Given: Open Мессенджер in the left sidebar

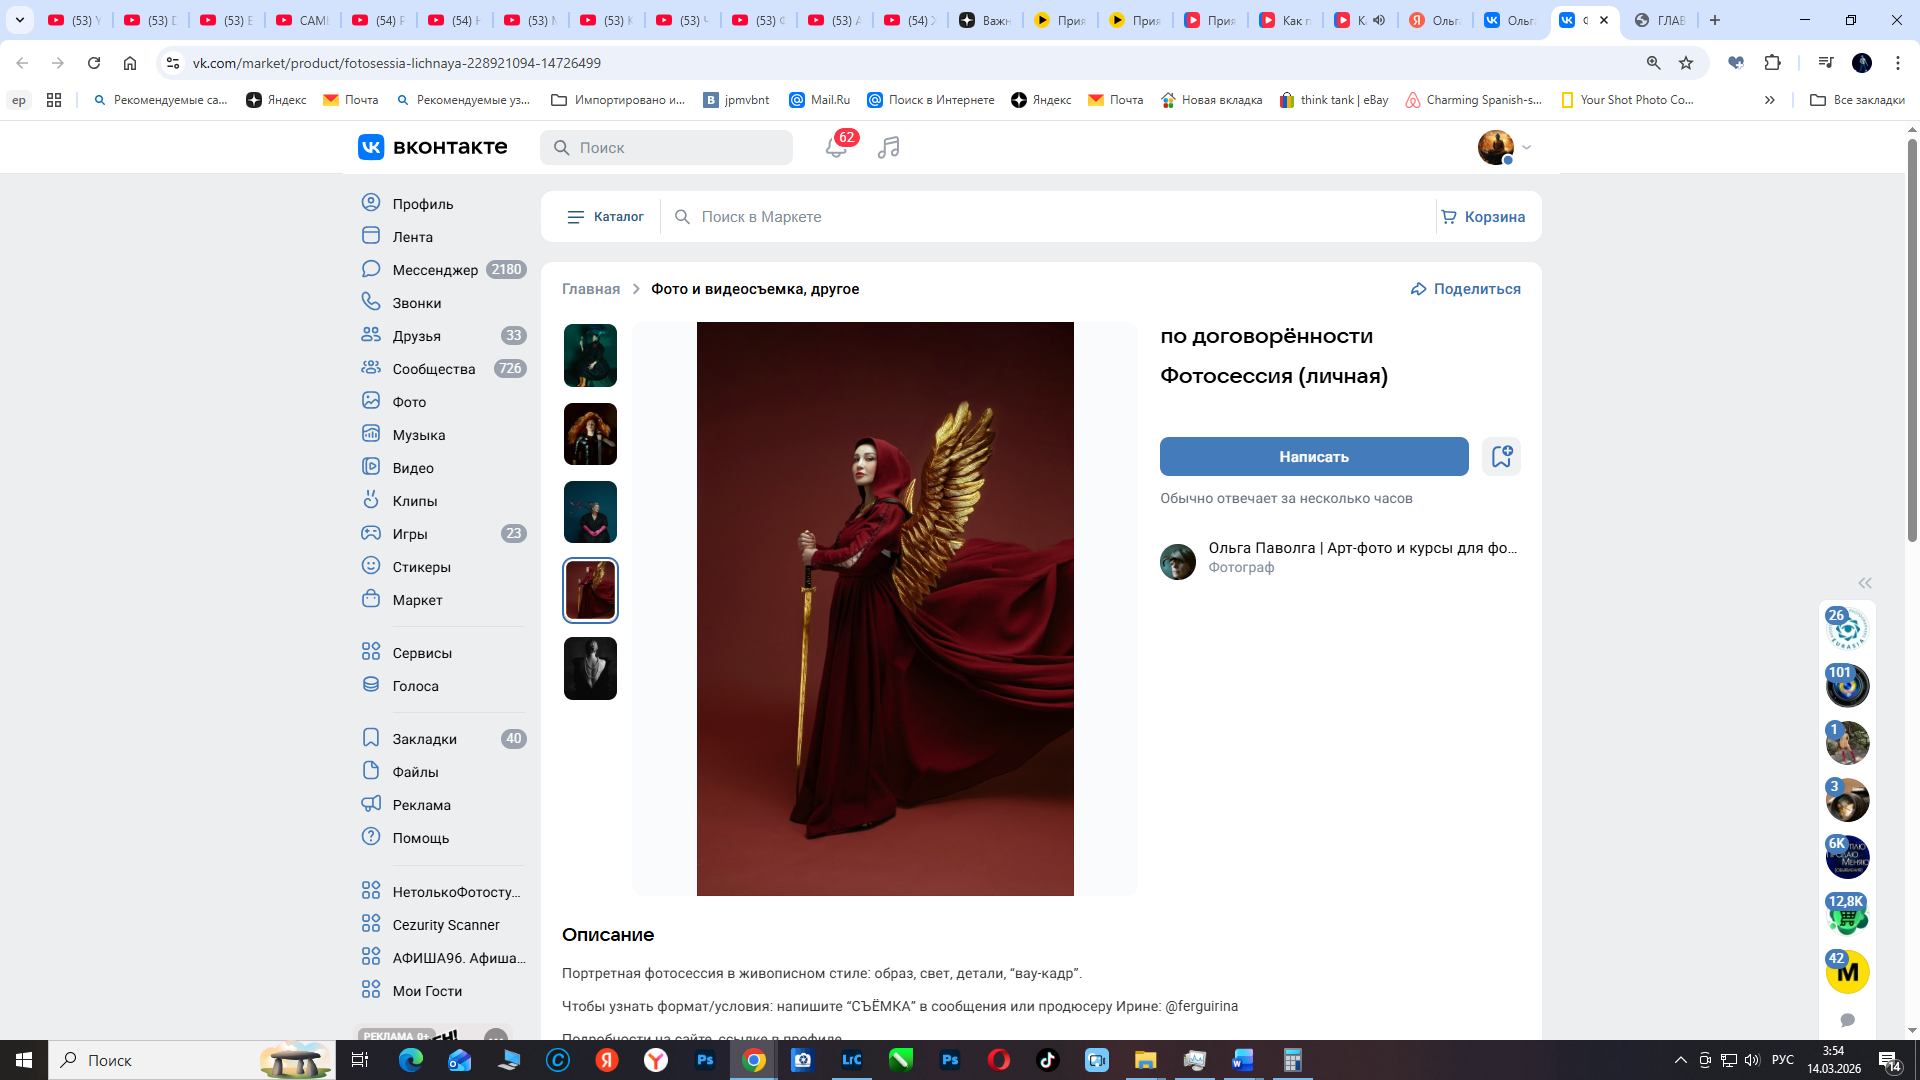Looking at the screenshot, I should (x=435, y=270).
